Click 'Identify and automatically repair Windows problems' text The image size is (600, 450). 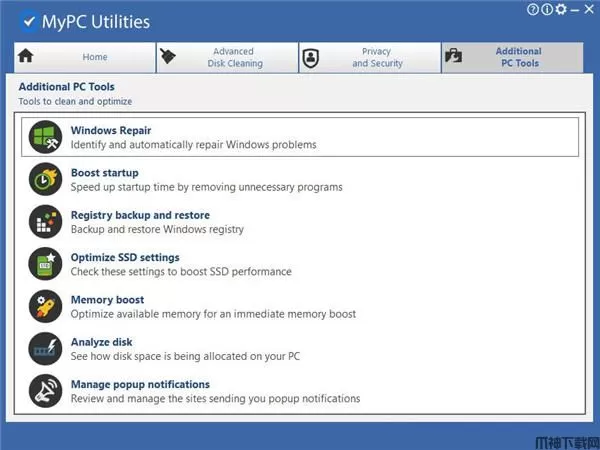[194, 145]
